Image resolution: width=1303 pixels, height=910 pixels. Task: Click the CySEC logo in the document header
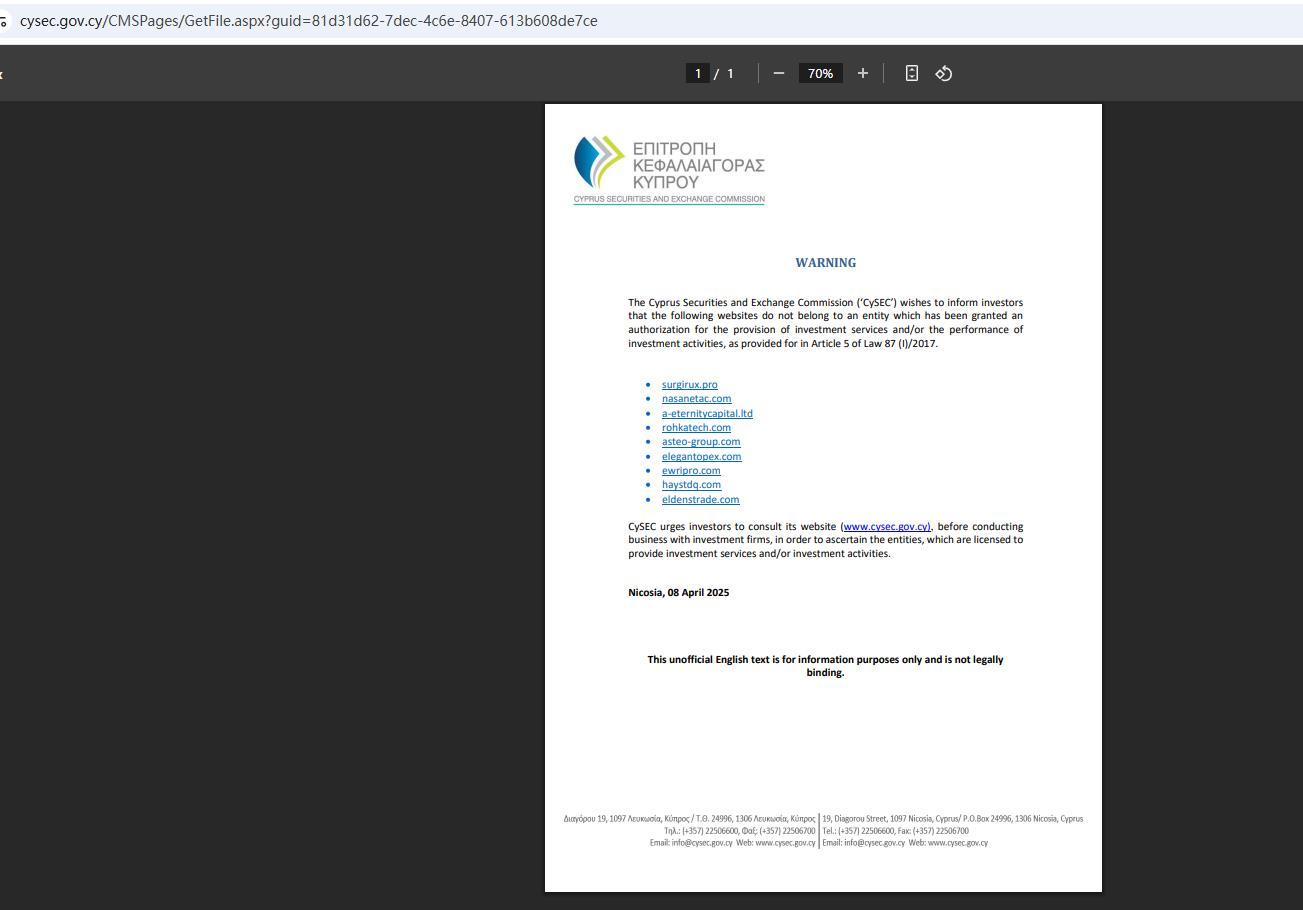tap(669, 169)
